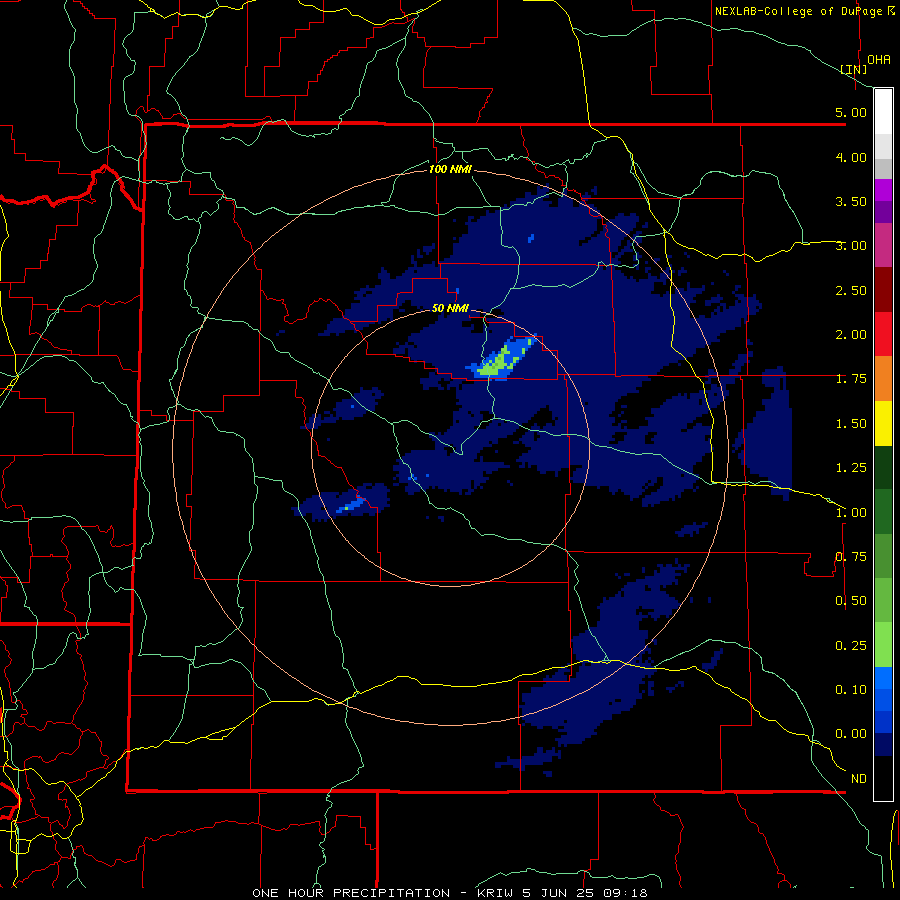Screen dimensions: 900x900
Task: Pick the bright light-green swatch near 0.25
Action: (x=883, y=645)
